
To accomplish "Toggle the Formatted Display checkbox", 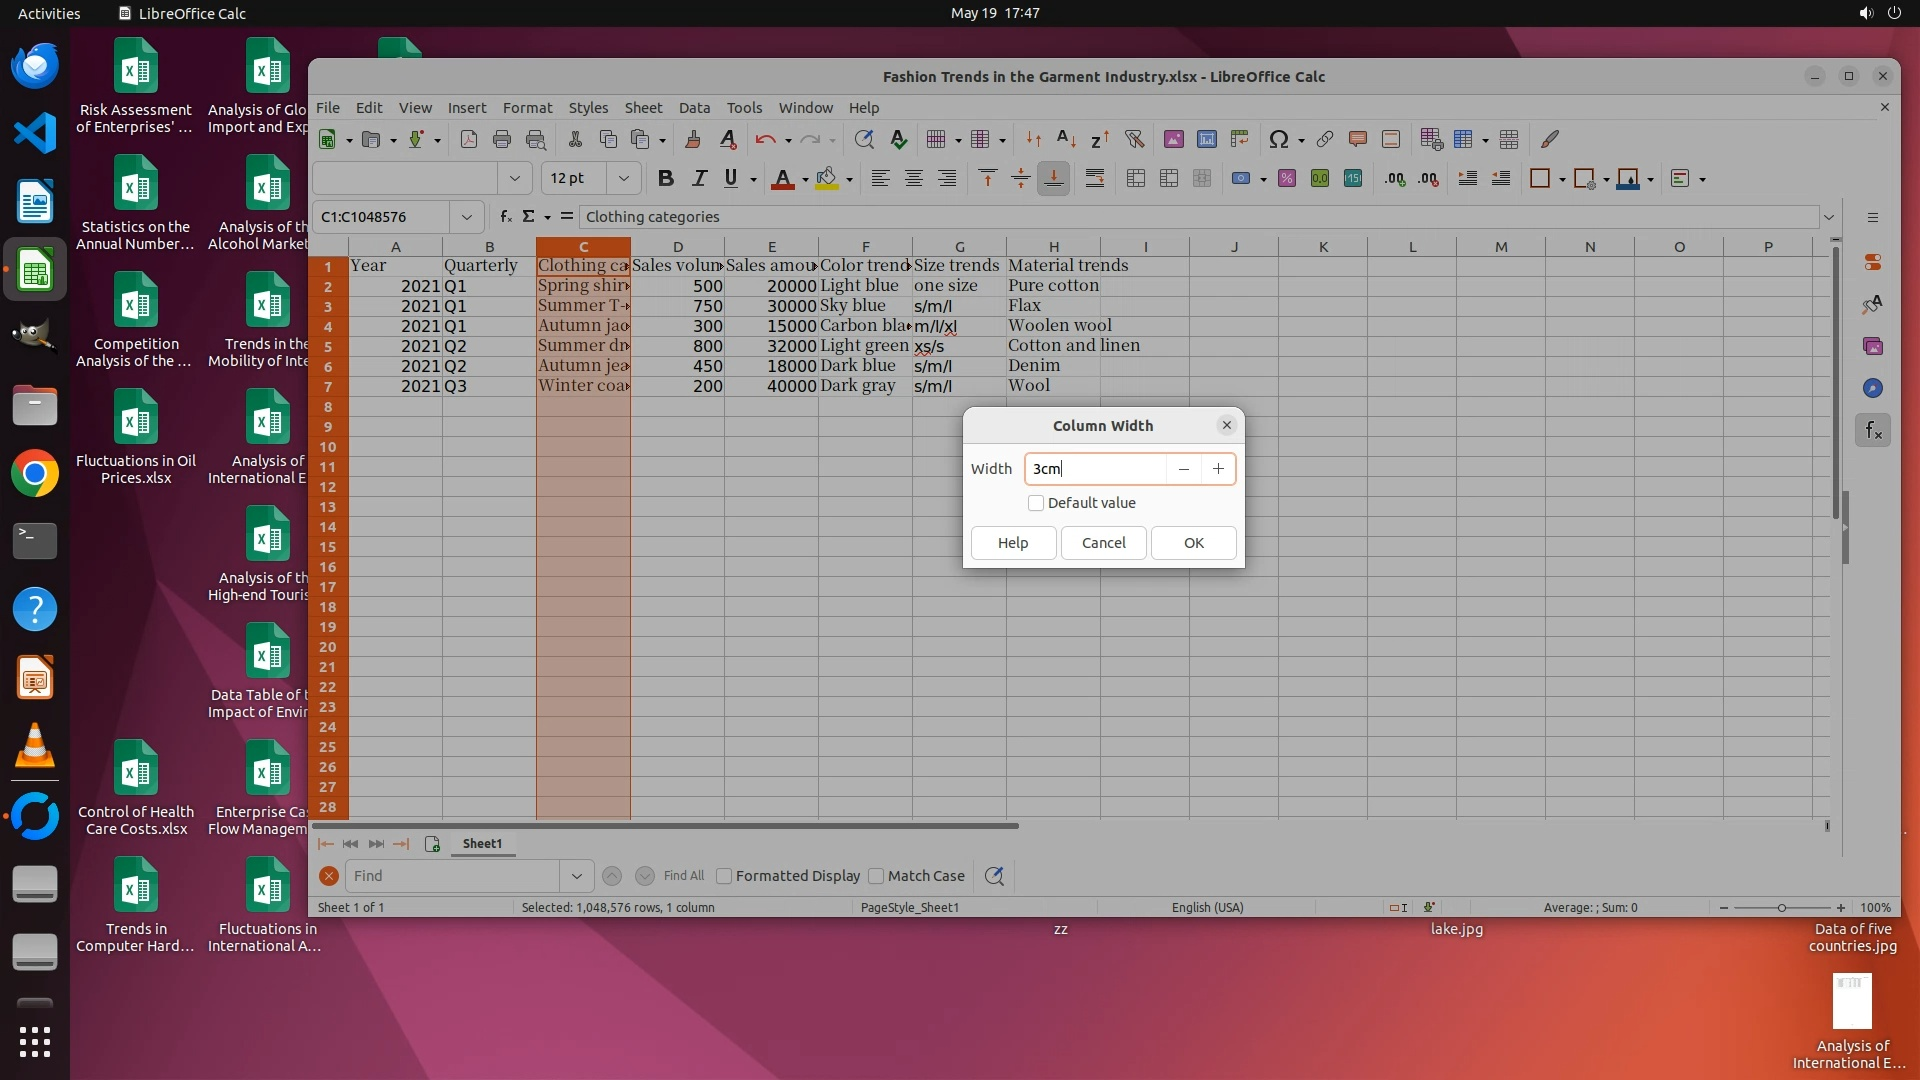I will tap(725, 876).
